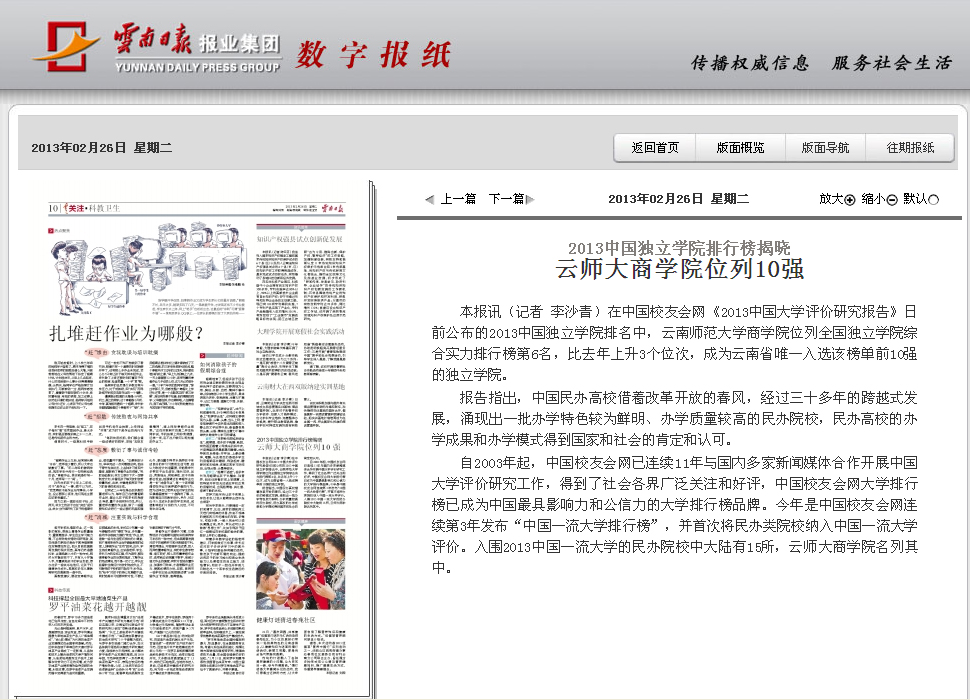Go to previous article via 上一篇
This screenshot has height=700, width=970.
458,199
